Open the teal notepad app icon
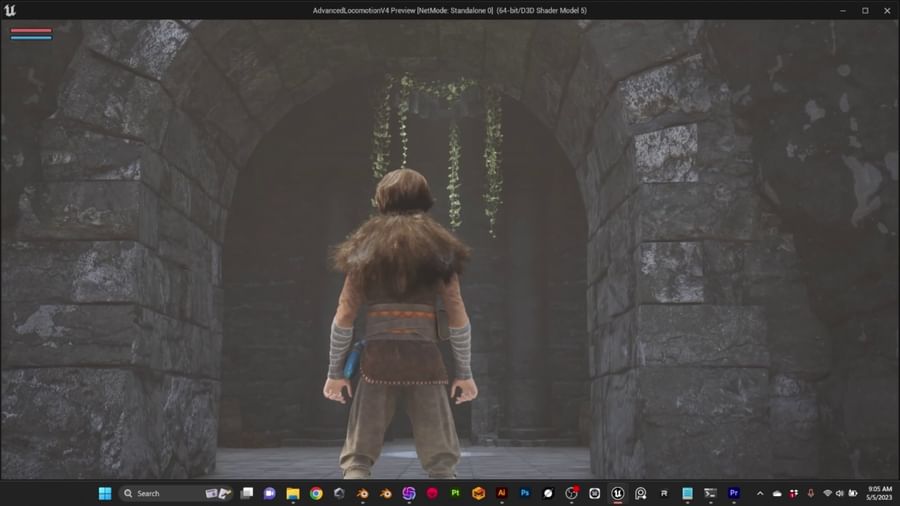This screenshot has height=506, width=900. point(687,493)
